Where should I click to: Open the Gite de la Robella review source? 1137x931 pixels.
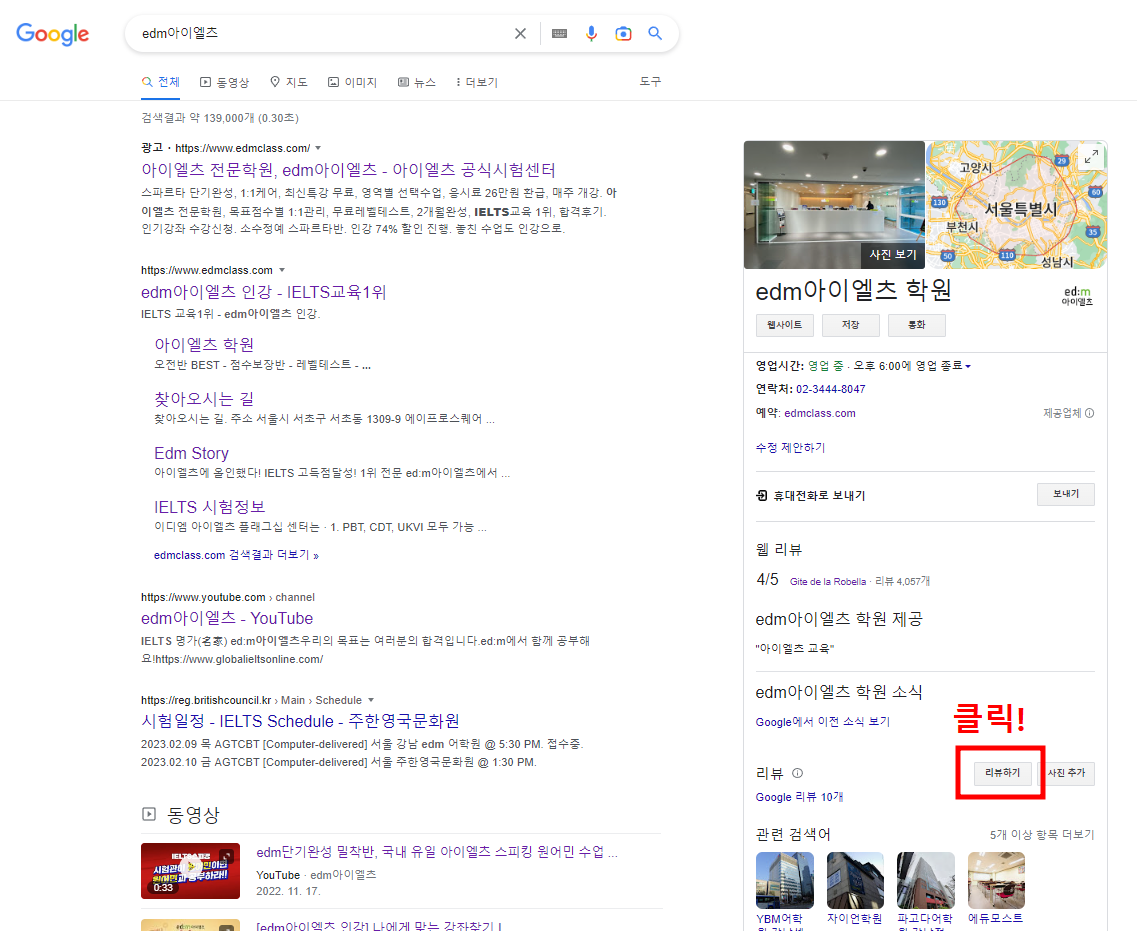(x=827, y=582)
